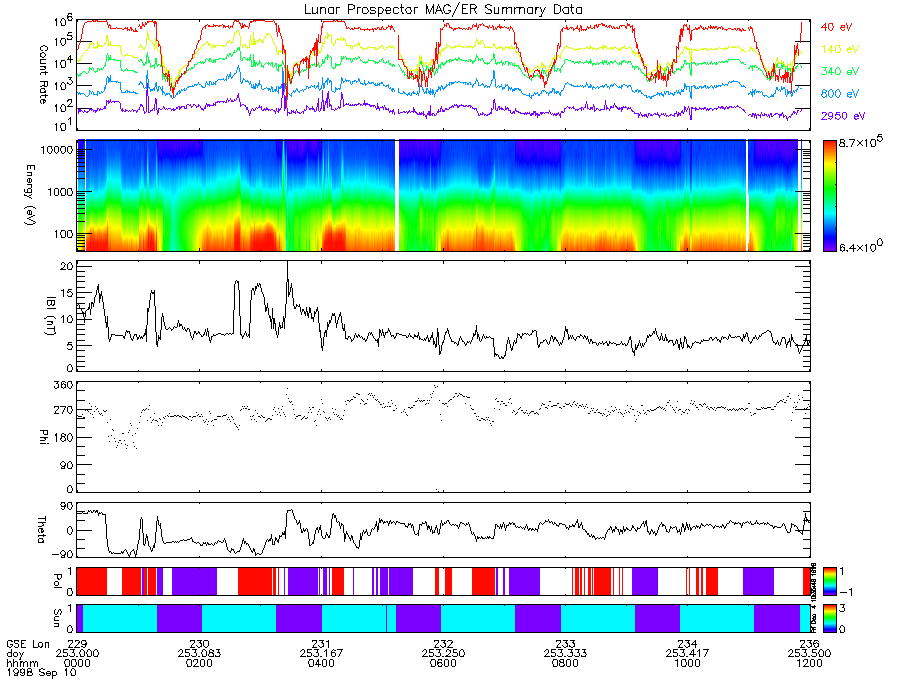
Task: Click the '1000' time tick label
Action: (x=687, y=663)
